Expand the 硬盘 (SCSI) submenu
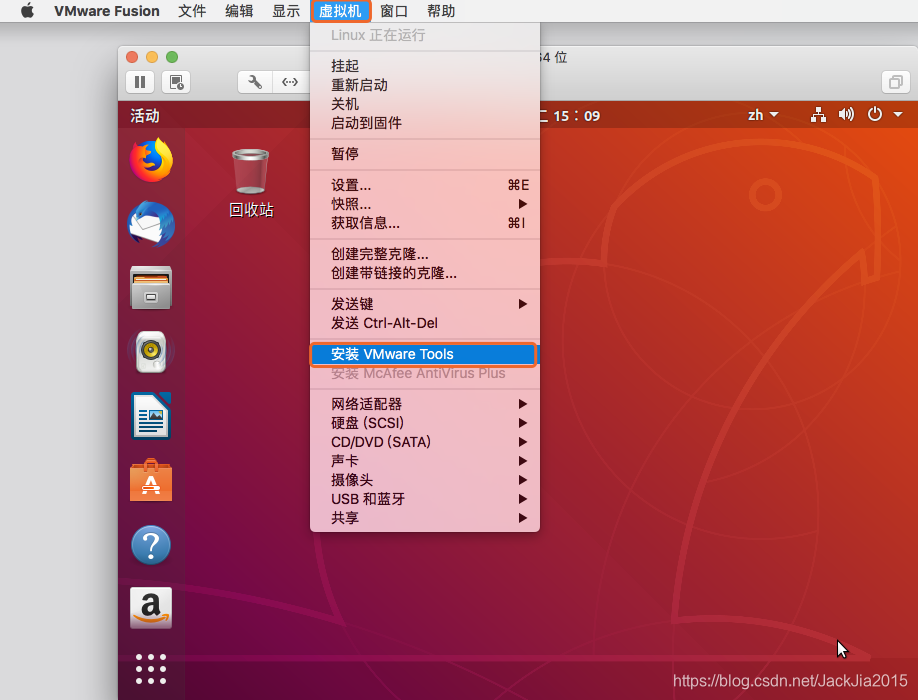918x700 pixels. pyautogui.click(x=424, y=423)
